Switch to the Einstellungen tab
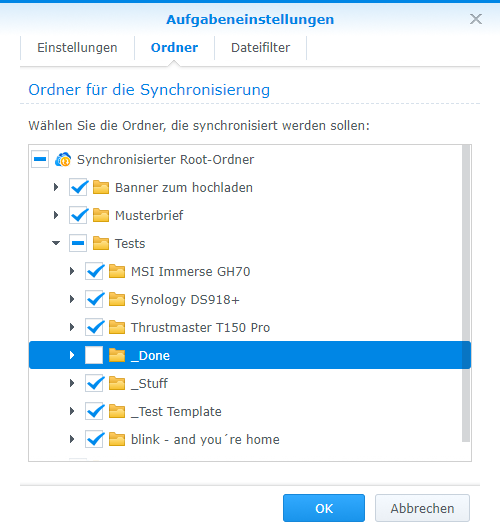Viewport: 500px width, 530px height. pyautogui.click(x=77, y=48)
